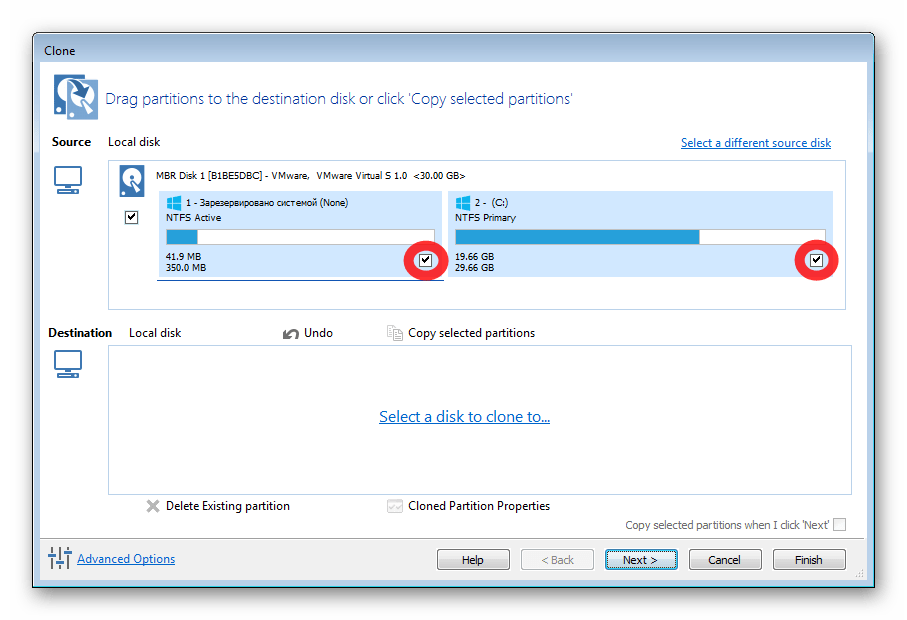Click the Clone wizard disk icon
Screen dimensions: 907x620
point(76,97)
